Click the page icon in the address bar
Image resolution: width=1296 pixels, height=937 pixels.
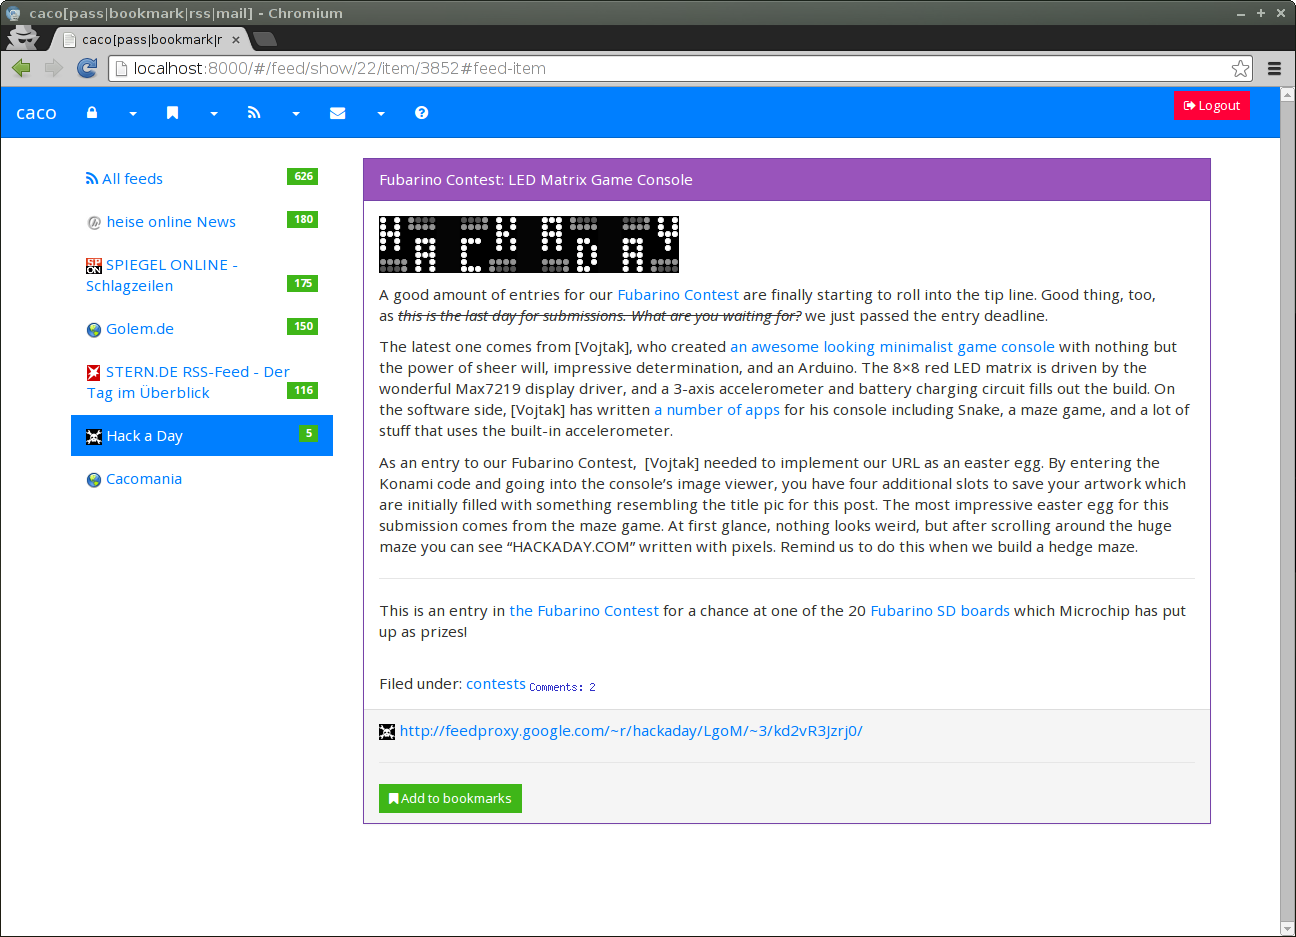point(121,68)
